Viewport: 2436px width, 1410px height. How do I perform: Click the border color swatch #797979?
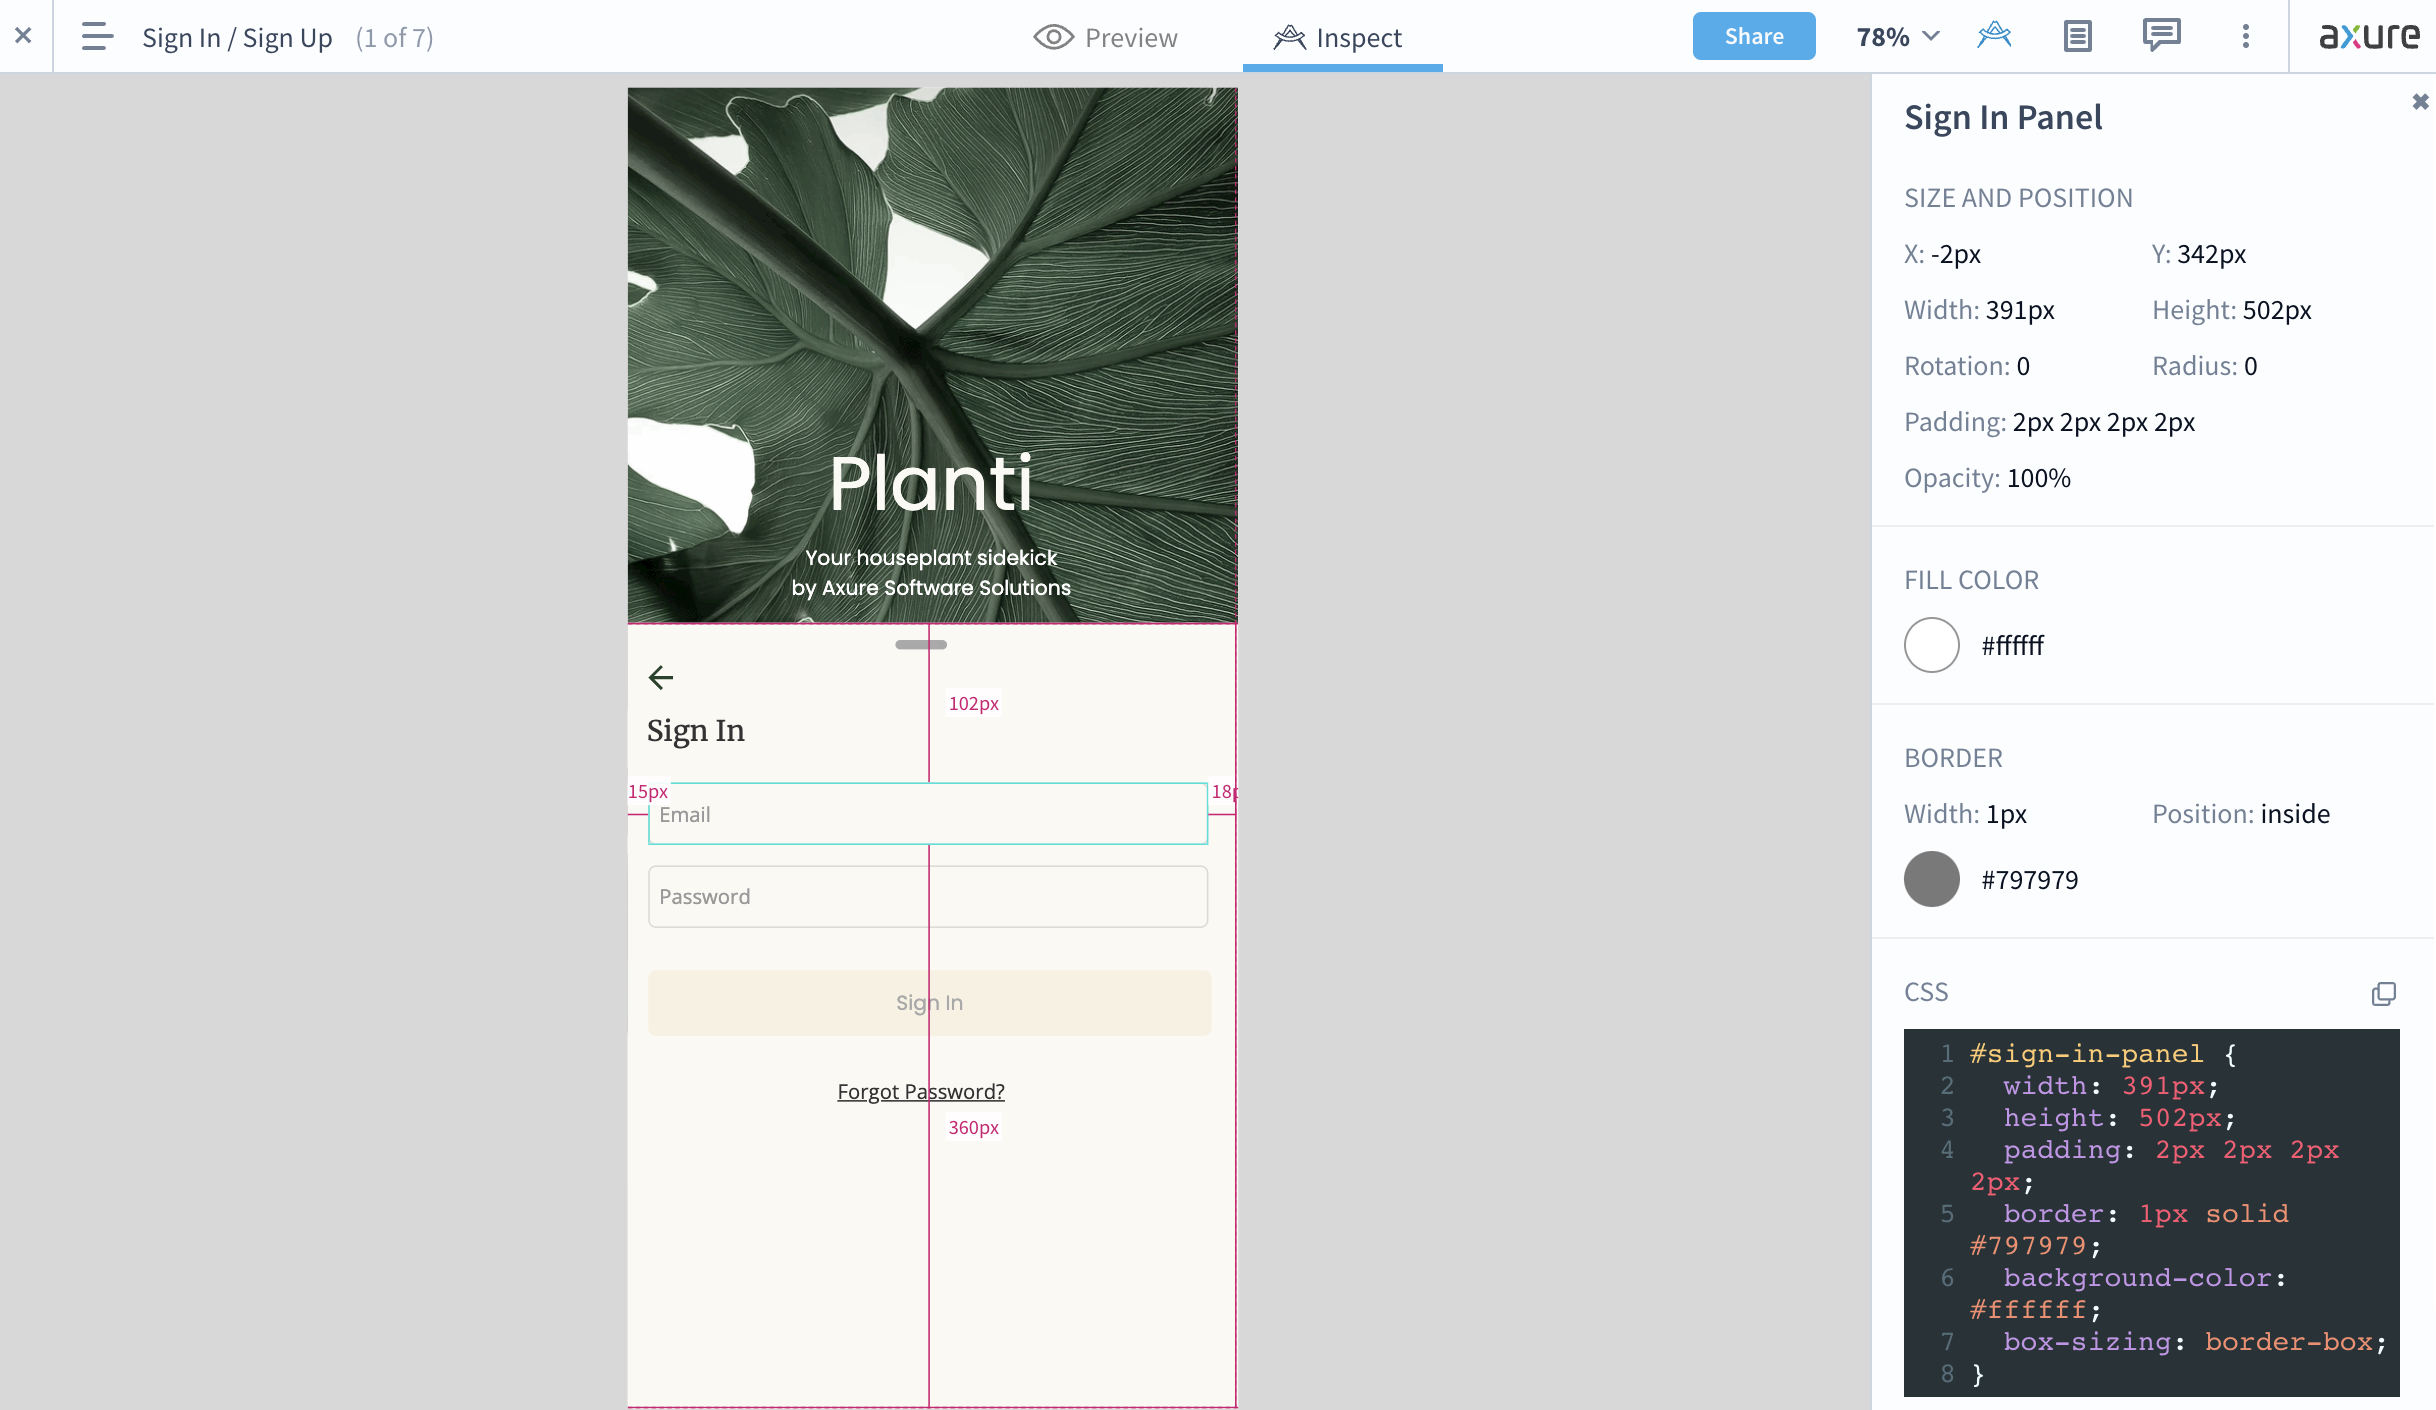click(1931, 878)
